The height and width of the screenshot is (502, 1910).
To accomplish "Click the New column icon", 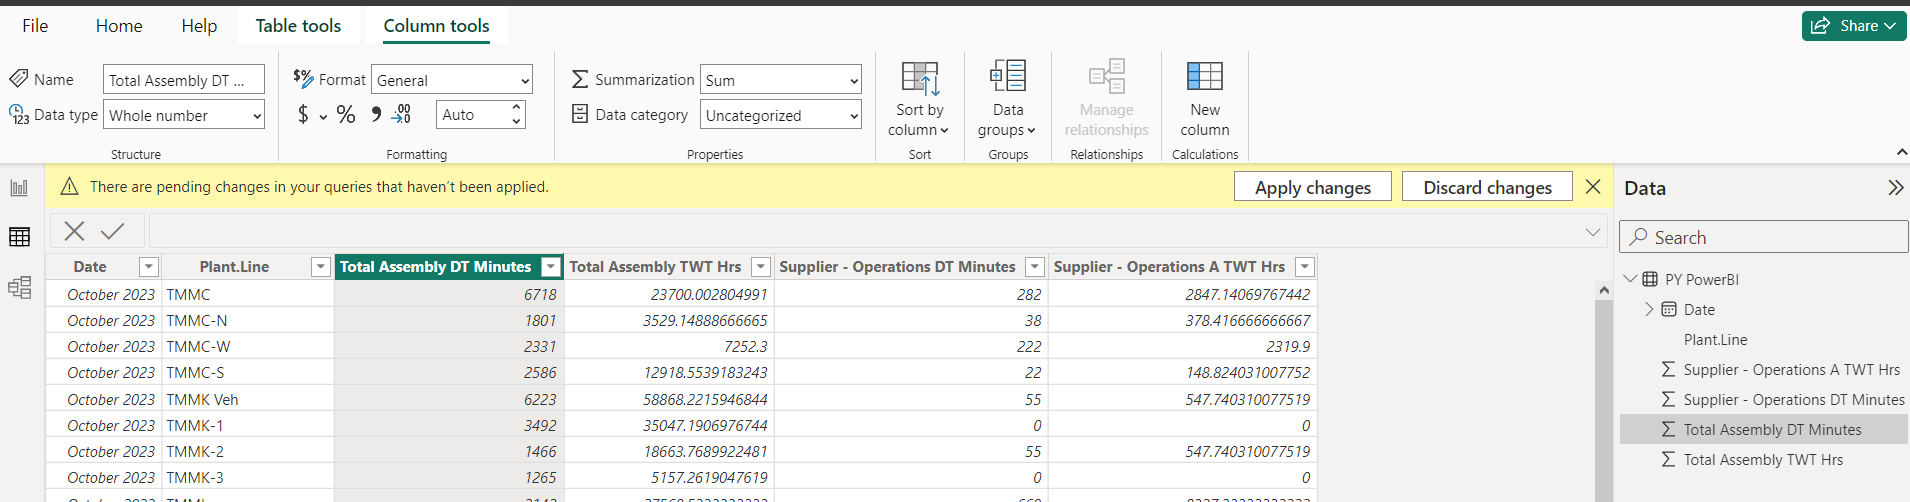I will click(1205, 76).
